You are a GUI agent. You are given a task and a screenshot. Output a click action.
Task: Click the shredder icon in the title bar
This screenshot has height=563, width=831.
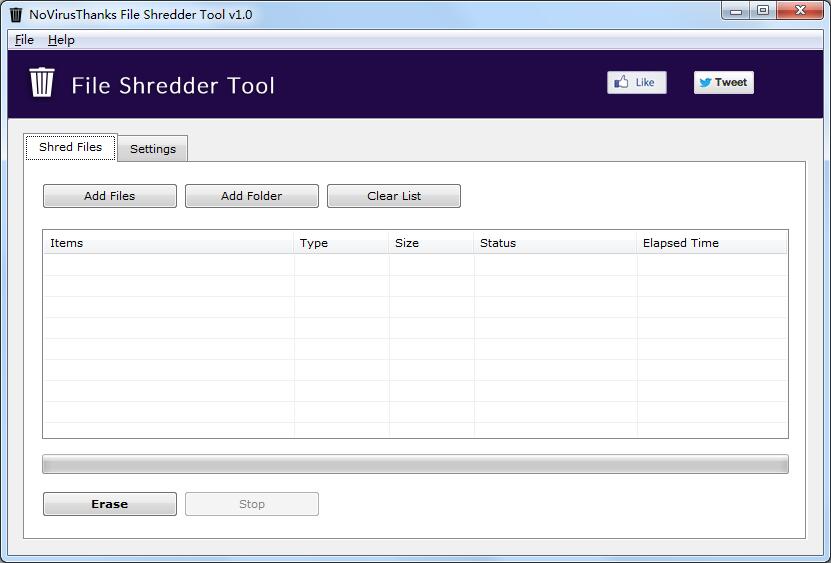tap(15, 15)
